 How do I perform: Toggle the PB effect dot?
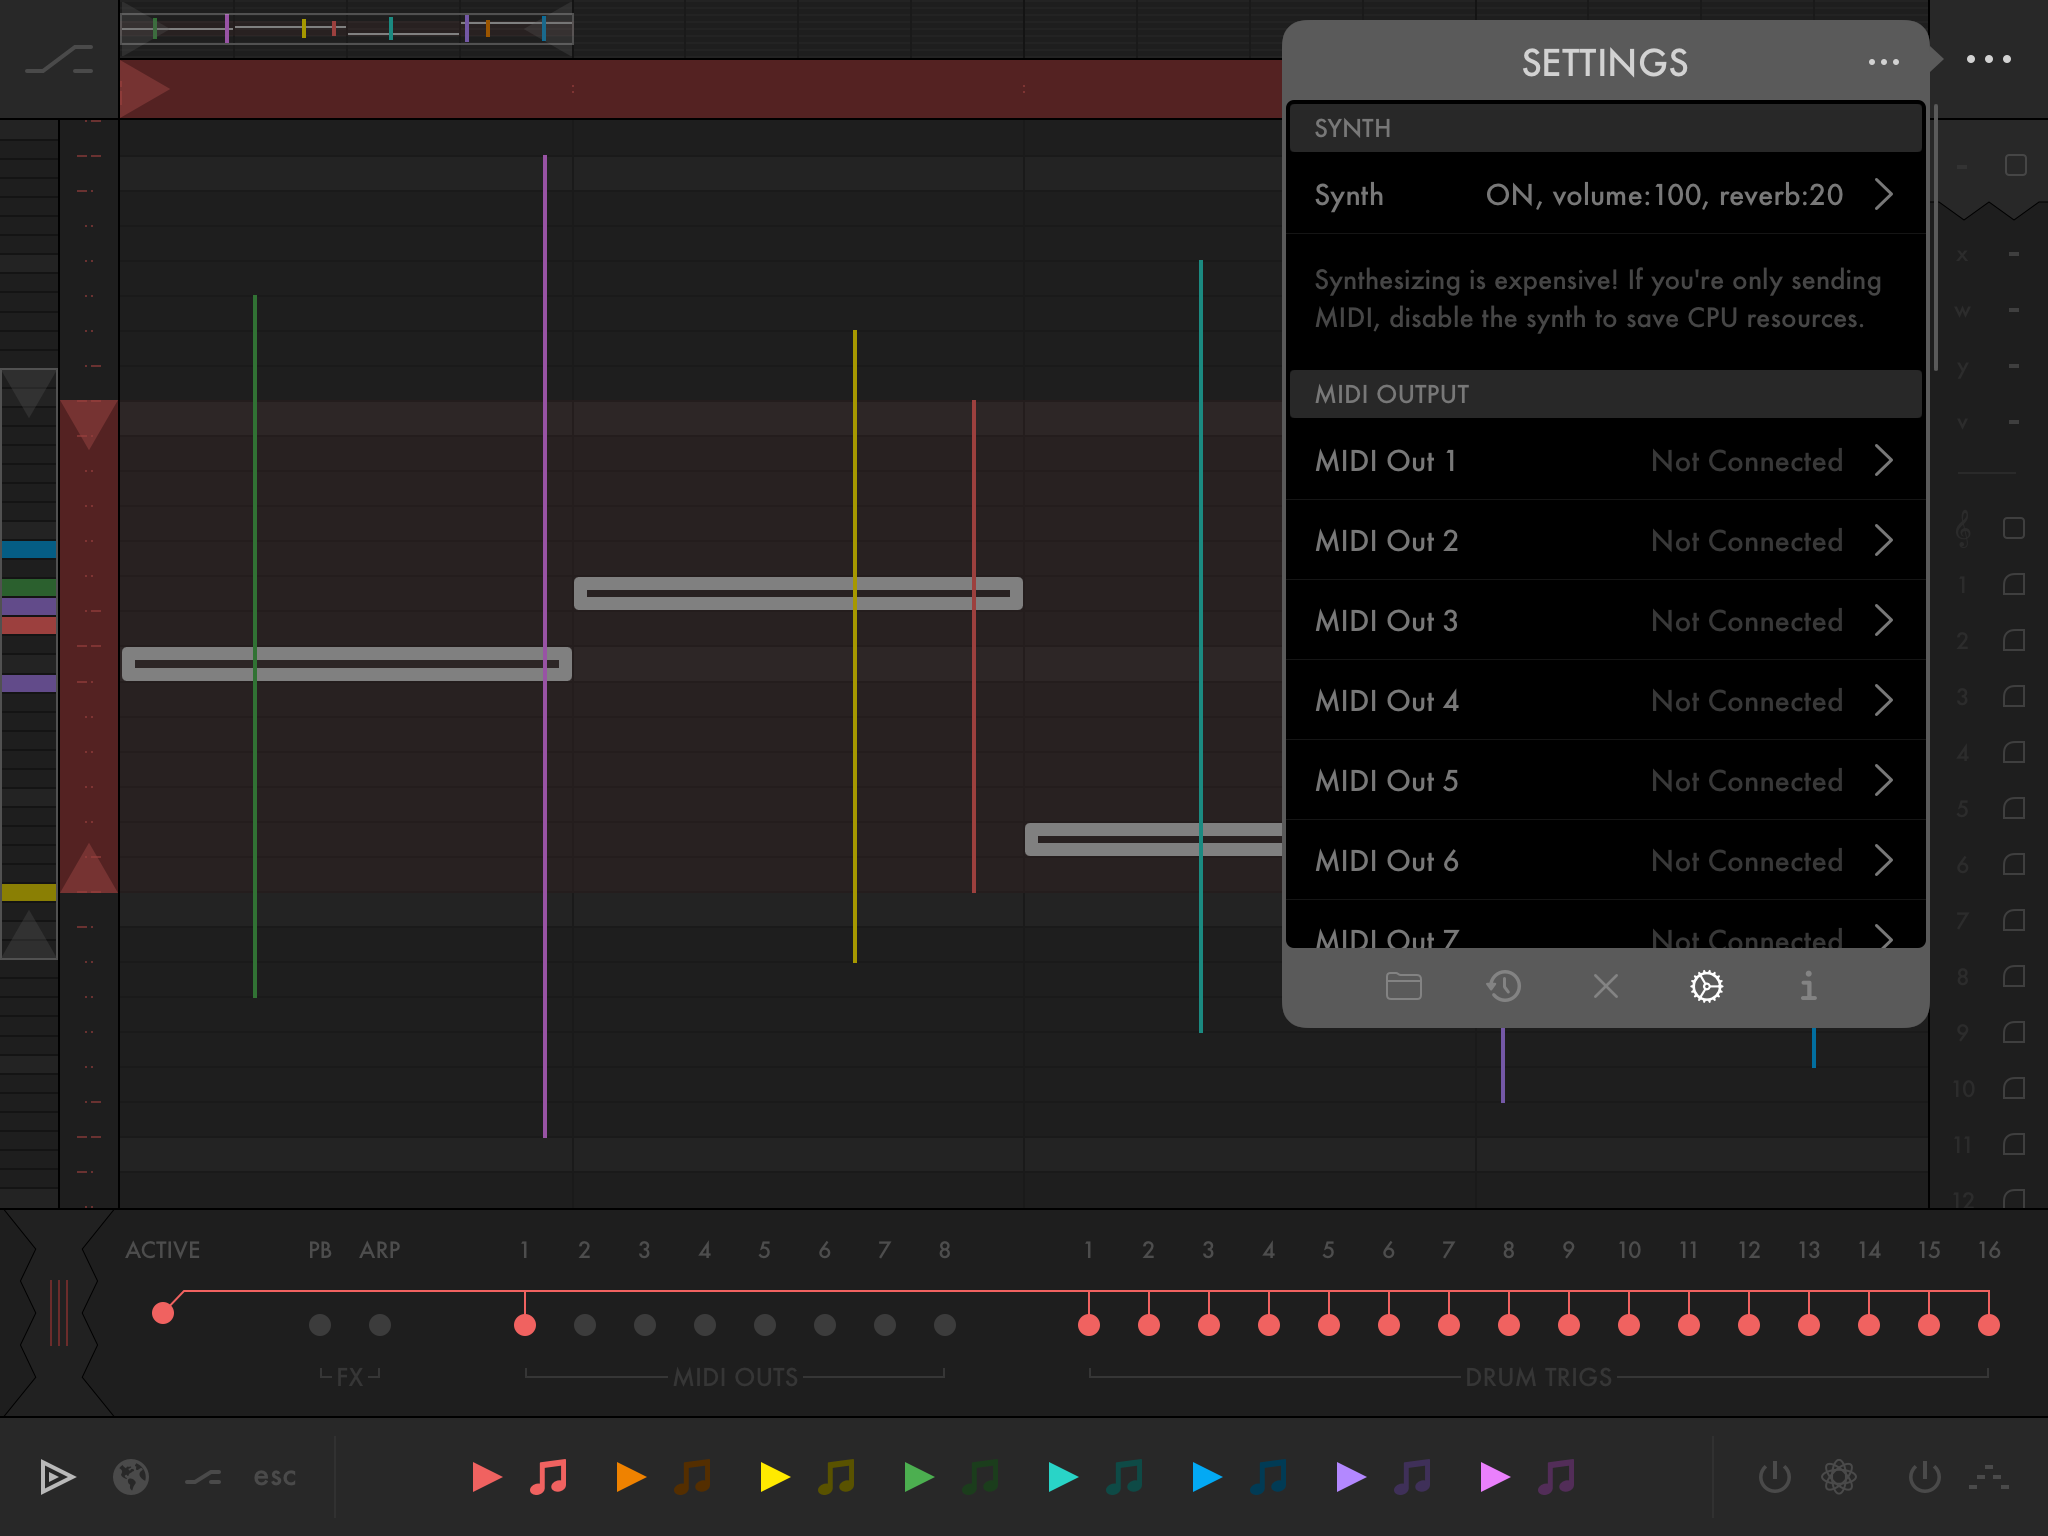point(320,1325)
